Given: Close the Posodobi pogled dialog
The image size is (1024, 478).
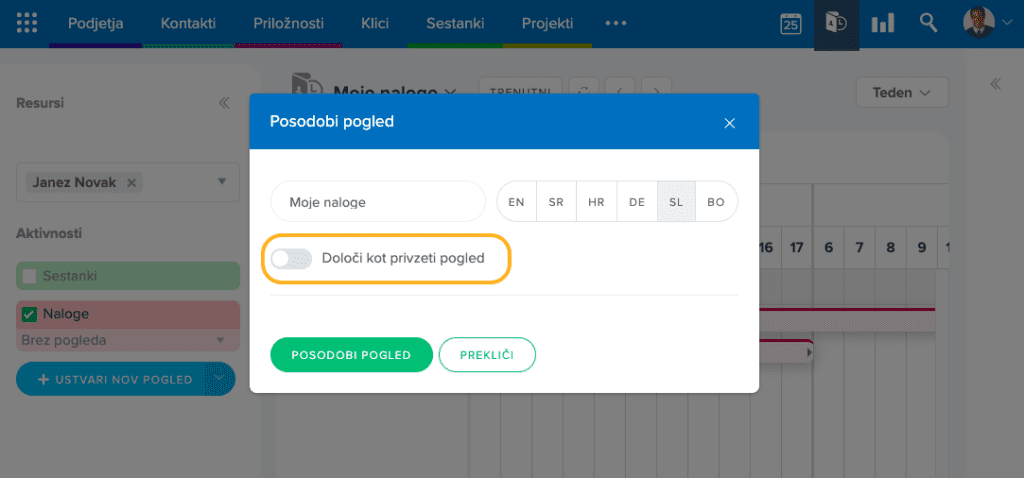Looking at the screenshot, I should pos(730,123).
